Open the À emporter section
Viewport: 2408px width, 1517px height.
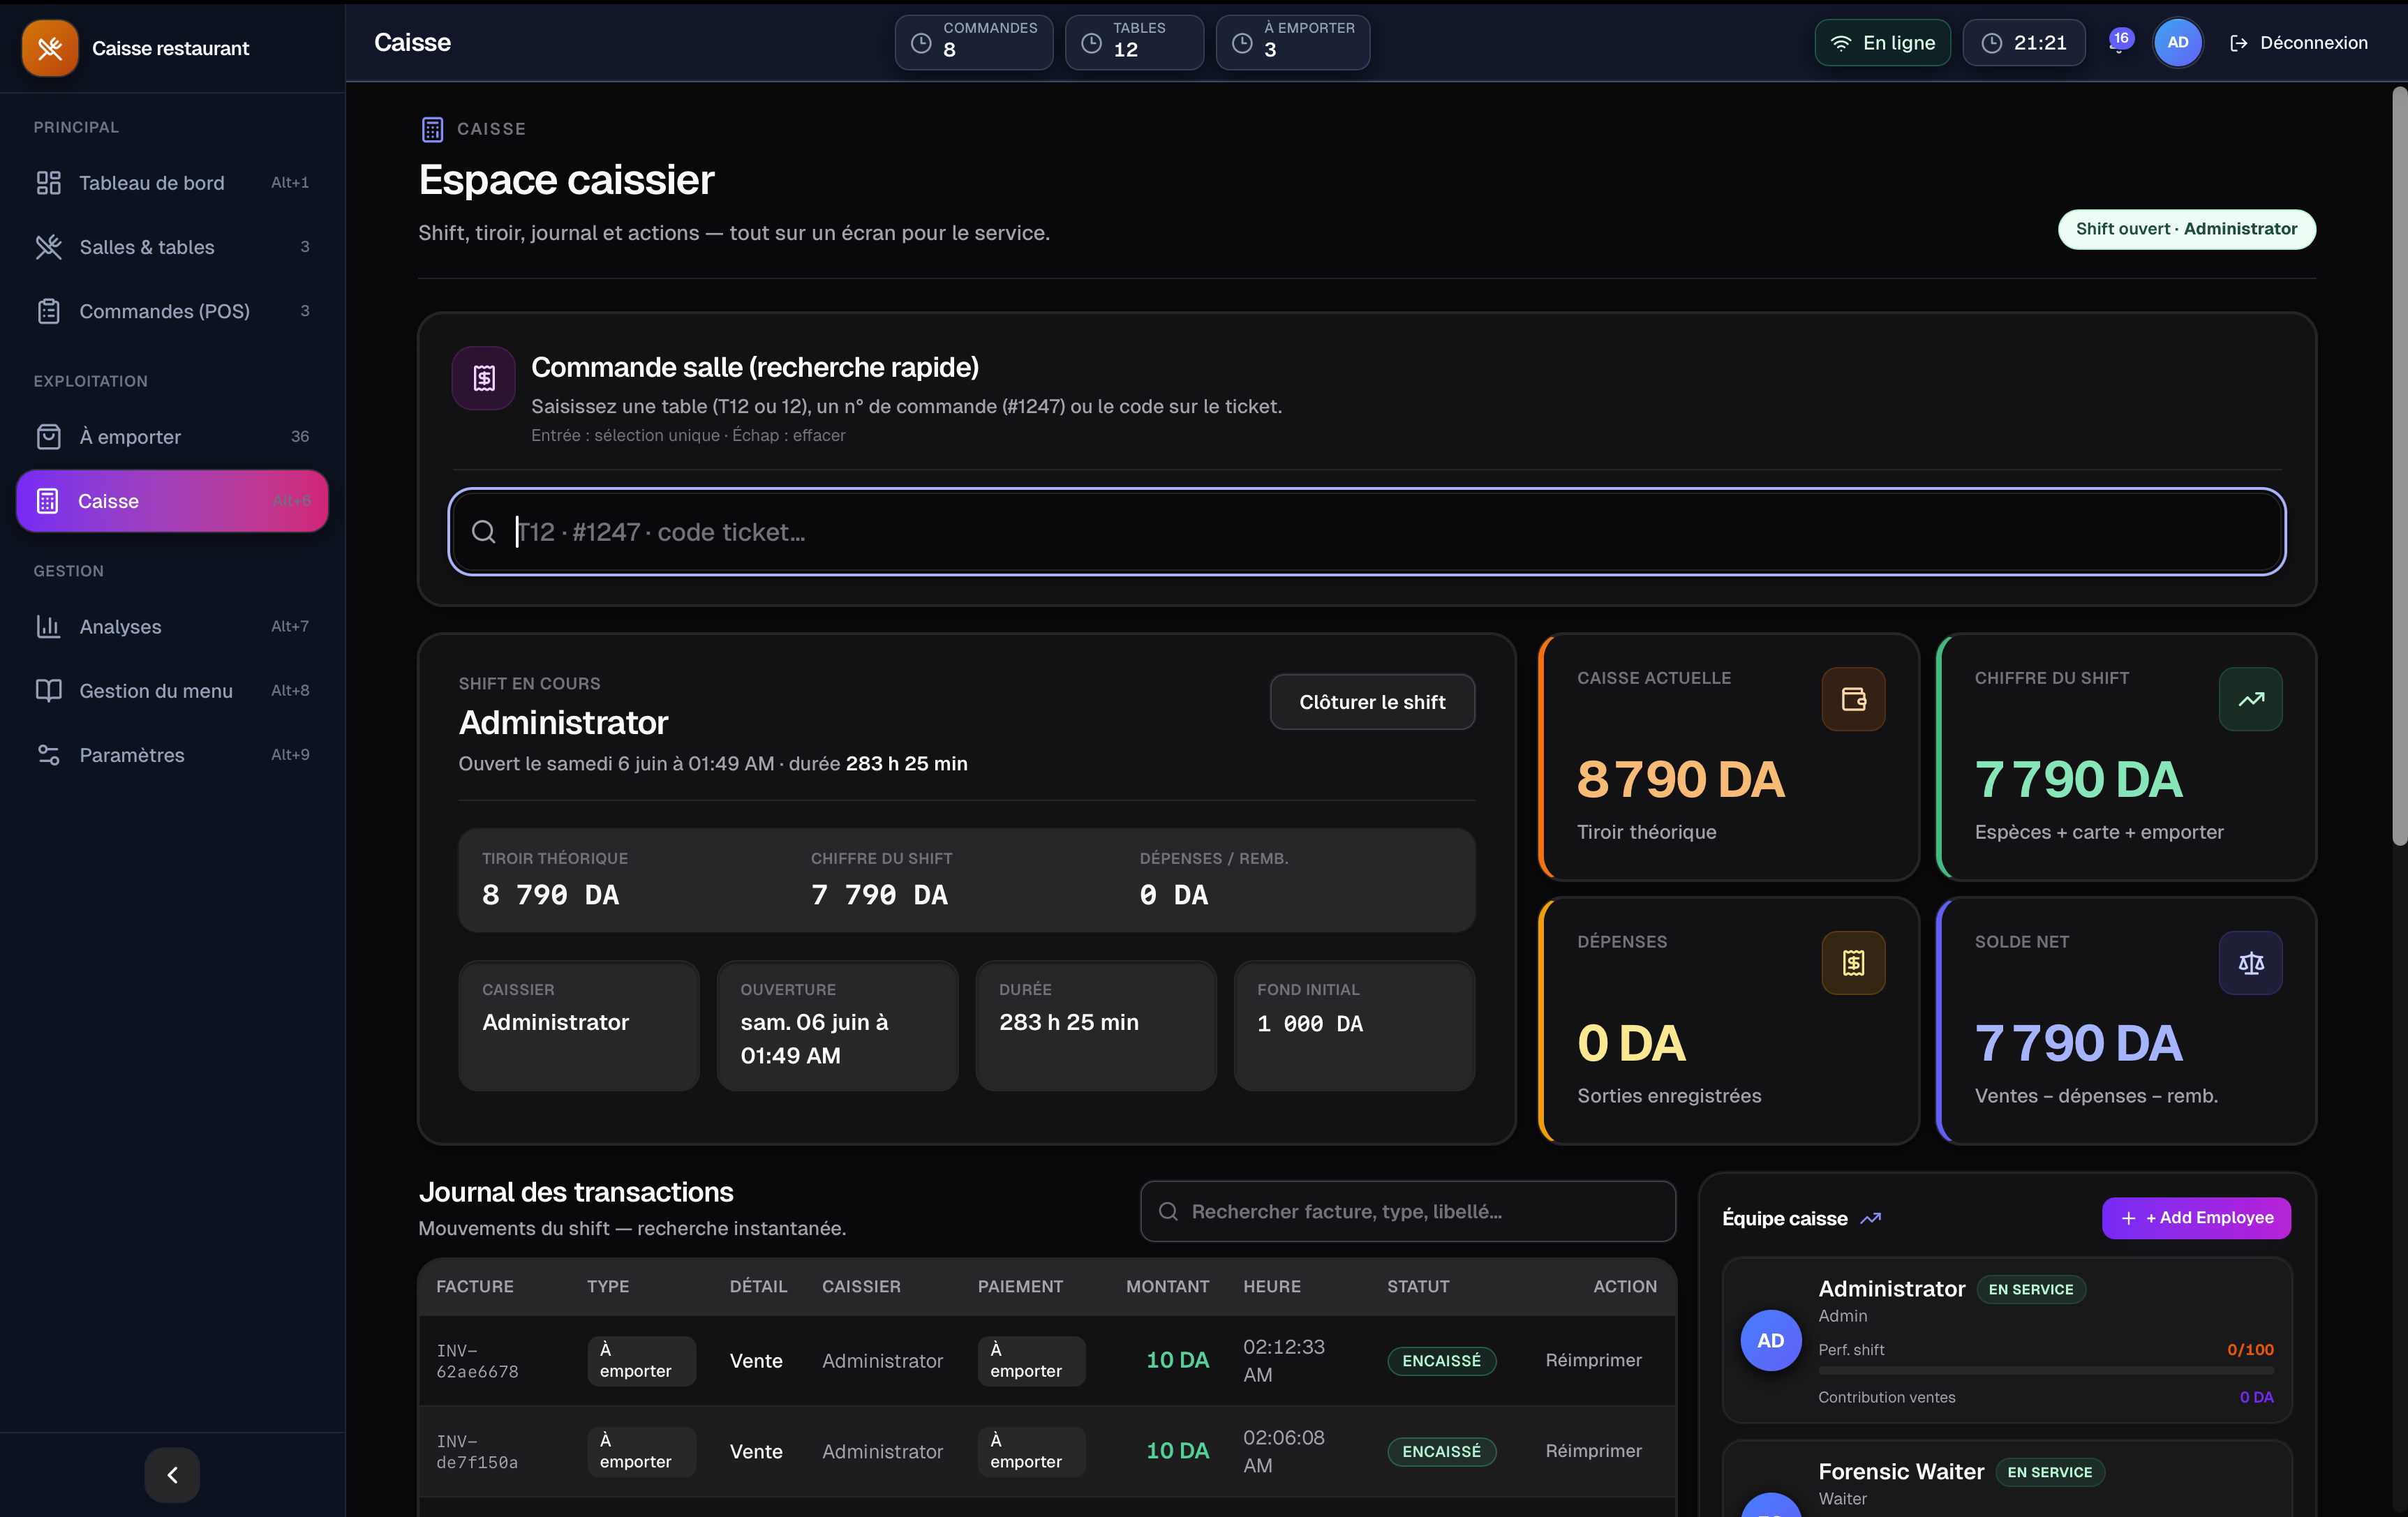point(172,437)
